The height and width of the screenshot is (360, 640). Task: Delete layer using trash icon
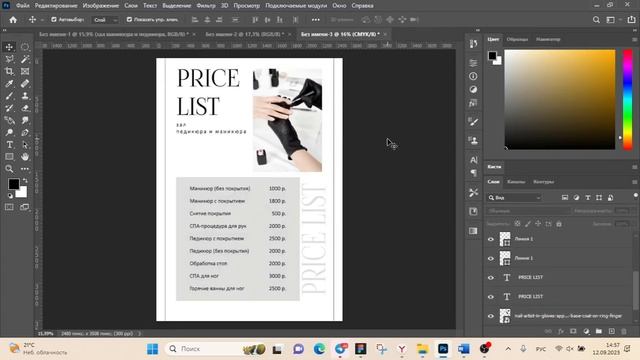(624, 331)
